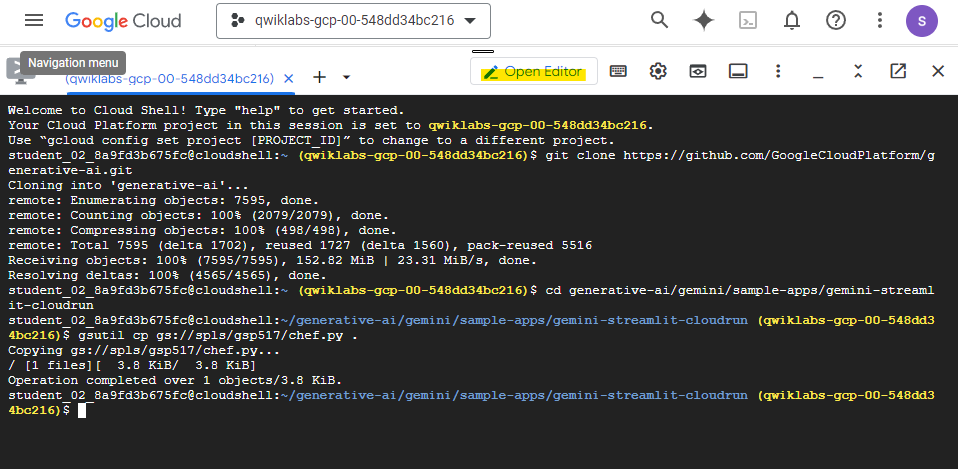Click 'remote: Enumerating objects: 7595, done.' line
Image resolution: width=958 pixels, height=469 pixels.
point(164,200)
